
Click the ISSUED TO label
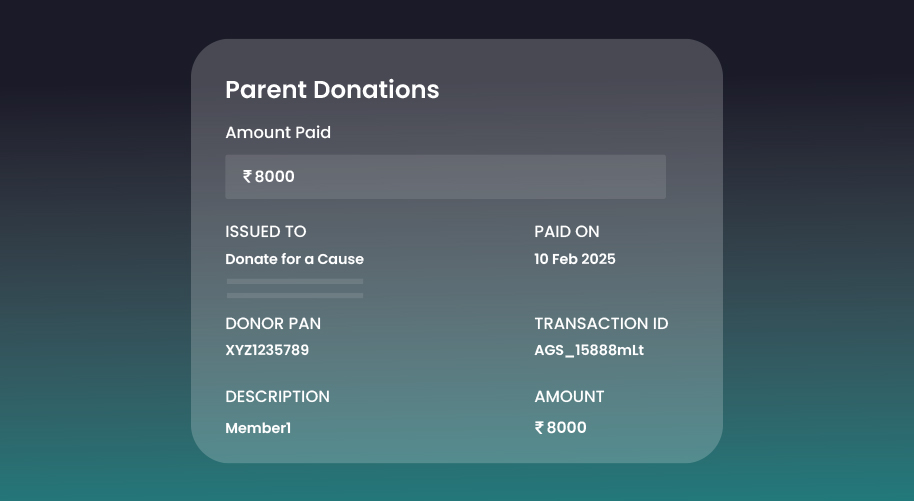pos(266,232)
